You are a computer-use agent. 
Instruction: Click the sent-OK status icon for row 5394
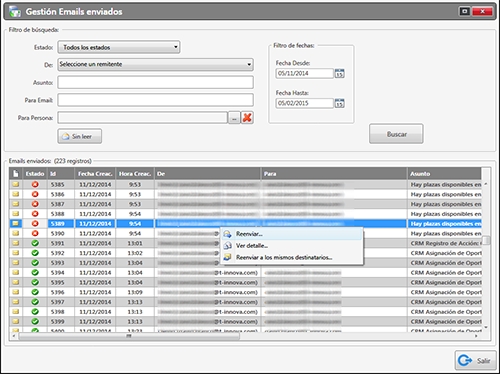35,272
